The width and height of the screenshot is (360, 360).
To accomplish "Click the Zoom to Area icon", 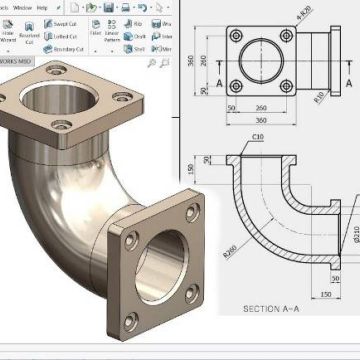I will point(165,63).
